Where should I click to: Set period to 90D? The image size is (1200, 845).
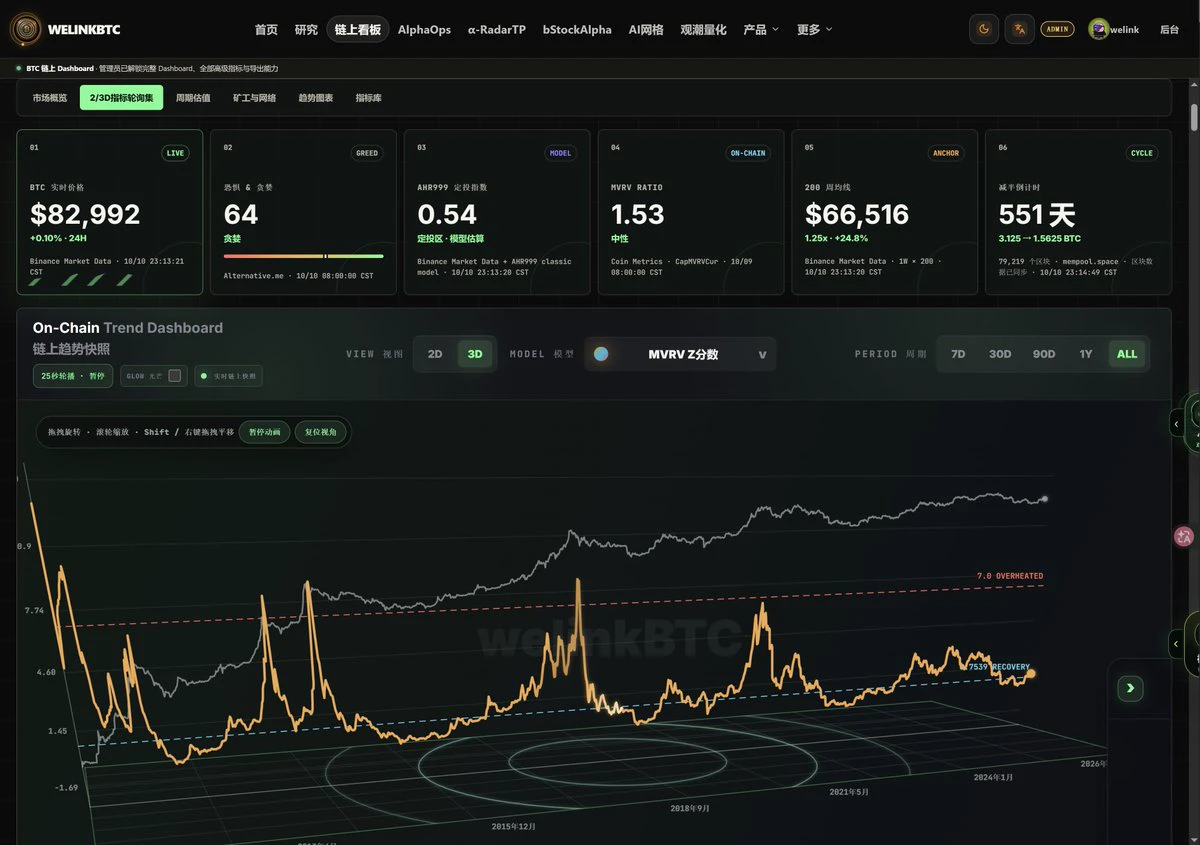point(1044,354)
